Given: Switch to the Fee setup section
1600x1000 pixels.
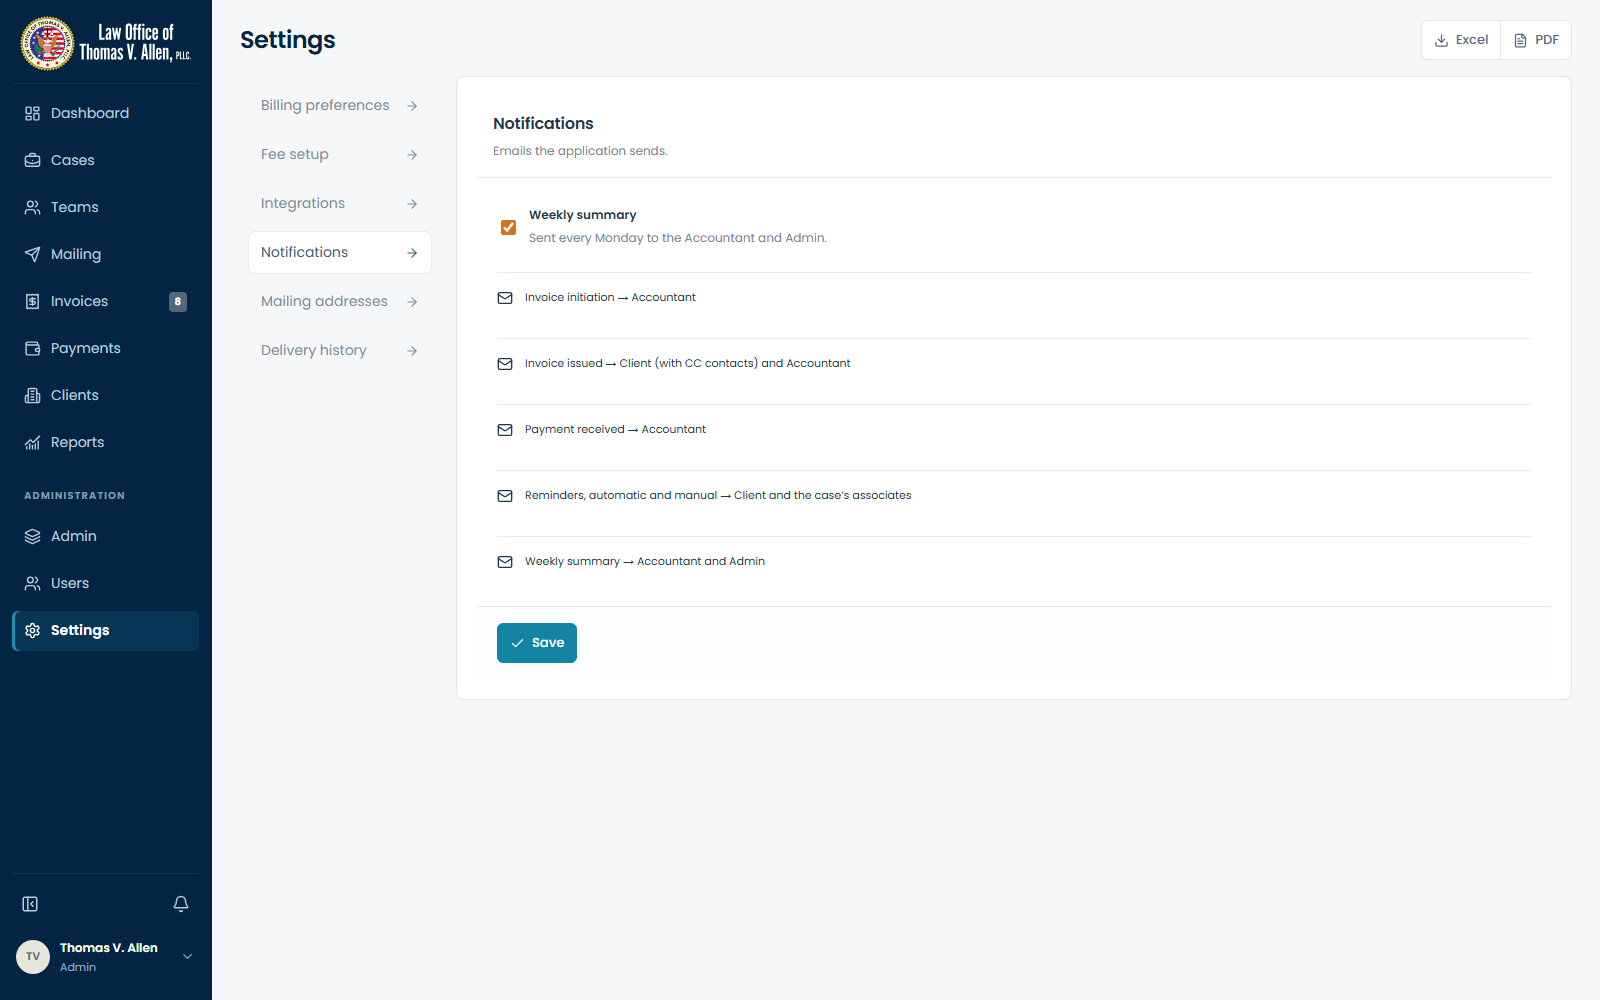Looking at the screenshot, I should coord(340,154).
